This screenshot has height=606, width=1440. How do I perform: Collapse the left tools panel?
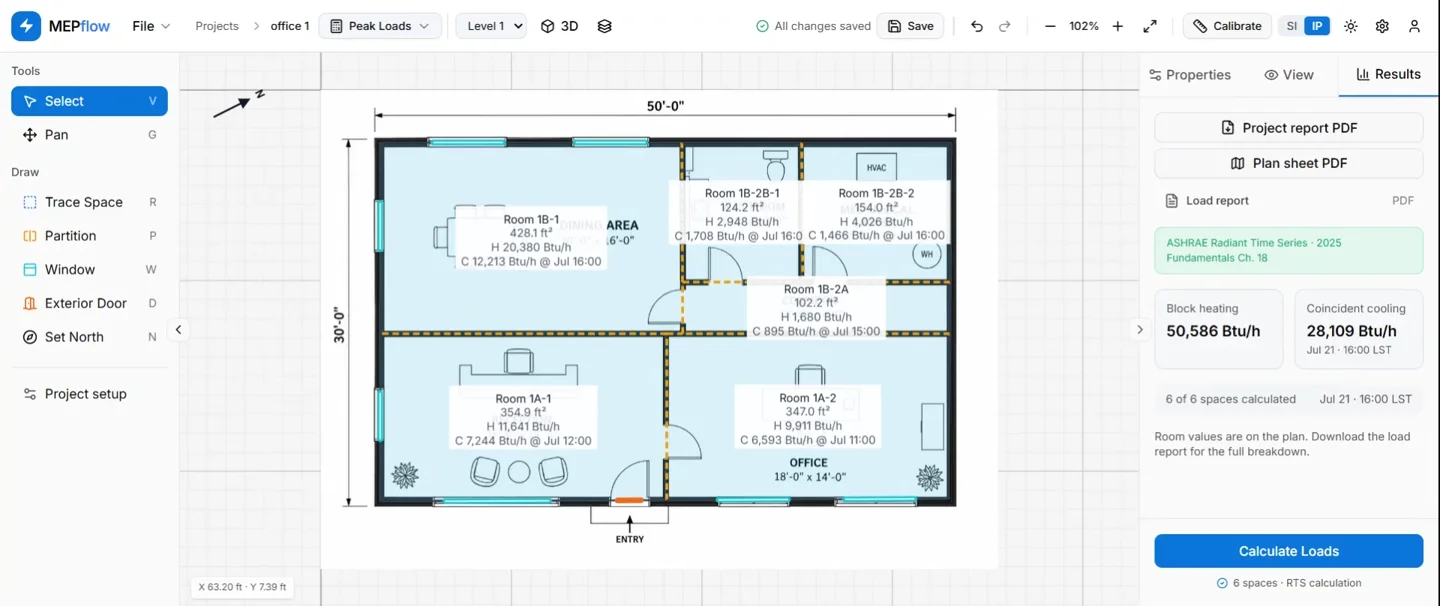pyautogui.click(x=178, y=330)
